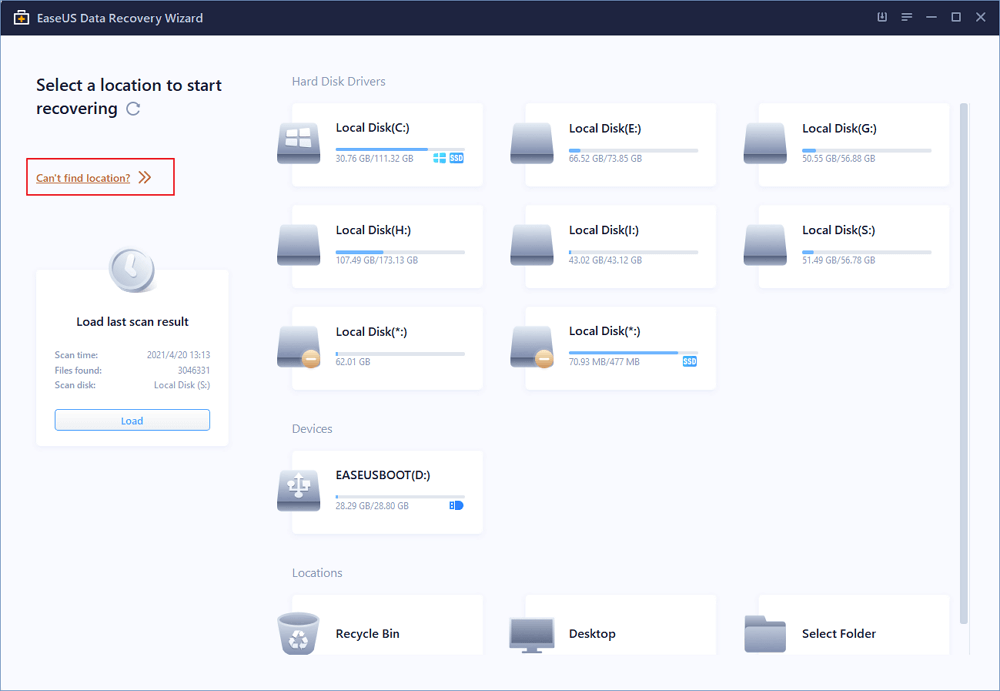Click the Local Disk(G:) label
The image size is (1000, 691).
coord(839,128)
